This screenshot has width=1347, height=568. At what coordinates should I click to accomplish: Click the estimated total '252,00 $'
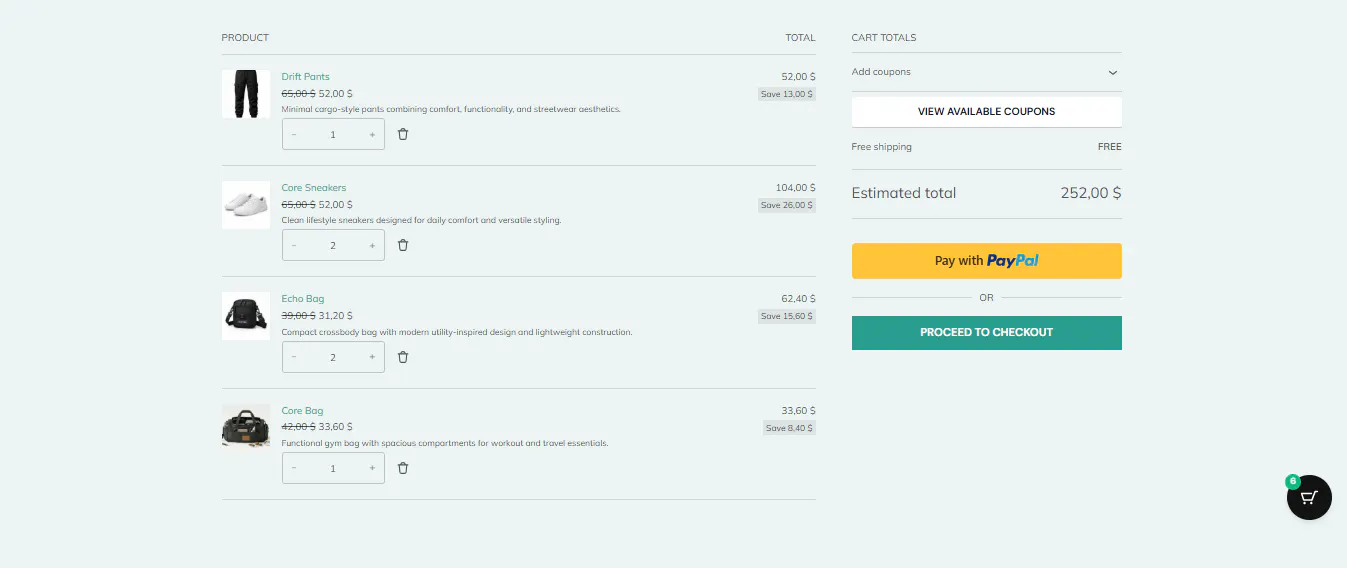click(x=1091, y=193)
